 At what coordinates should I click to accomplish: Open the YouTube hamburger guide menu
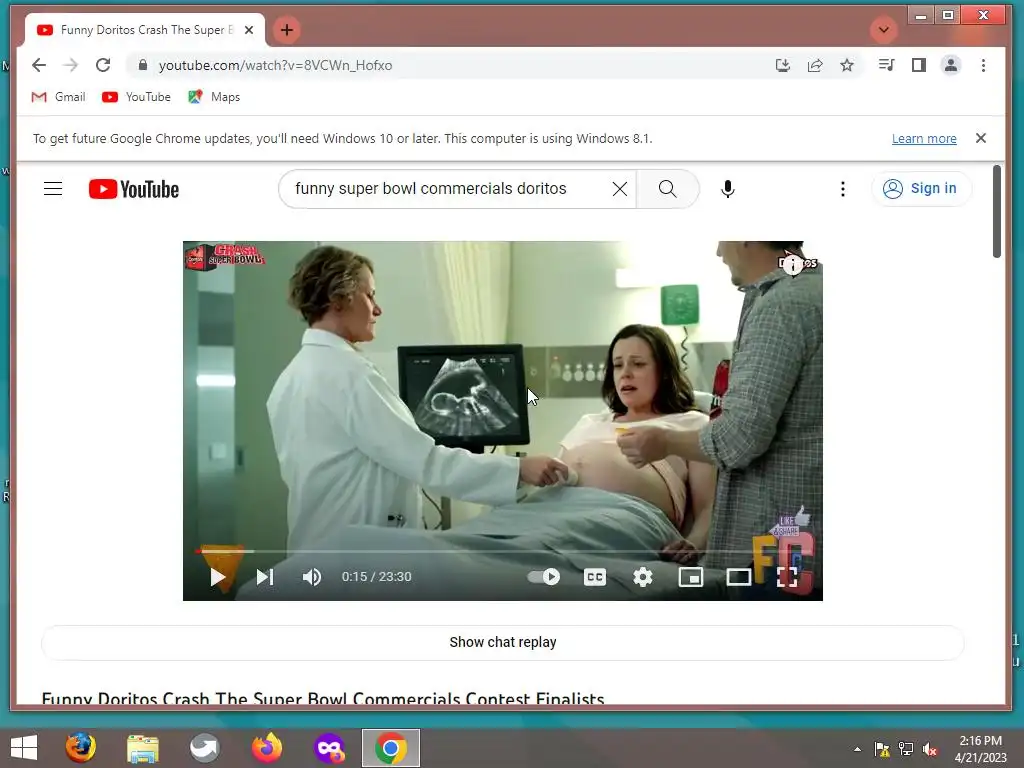tap(53, 189)
